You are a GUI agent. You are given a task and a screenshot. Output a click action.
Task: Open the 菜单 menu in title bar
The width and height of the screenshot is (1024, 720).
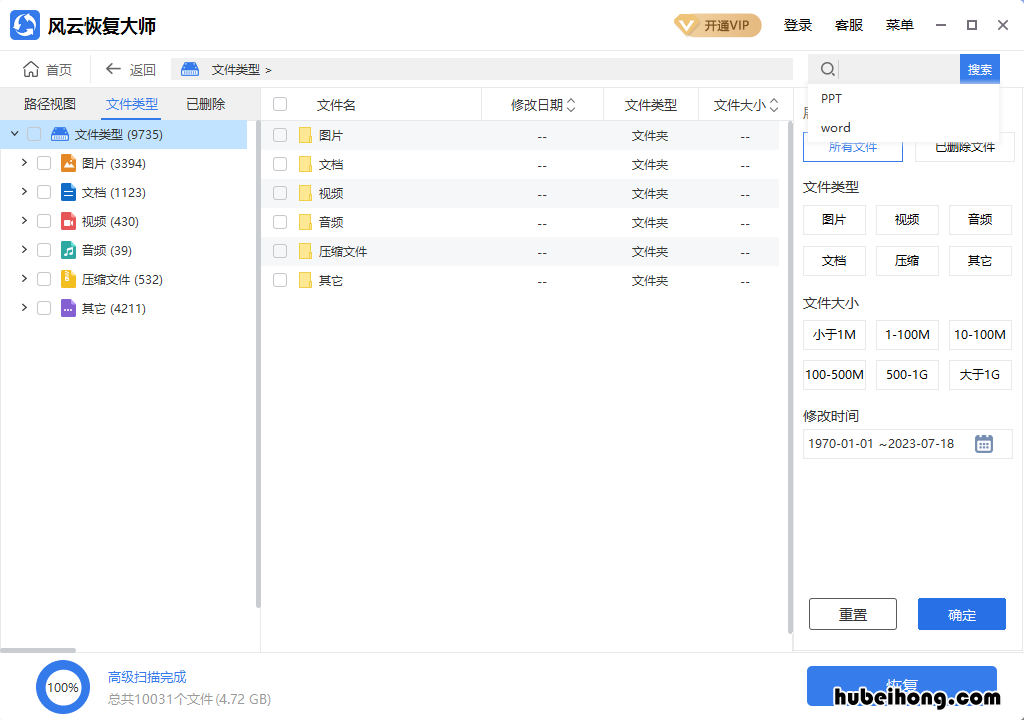[899, 25]
